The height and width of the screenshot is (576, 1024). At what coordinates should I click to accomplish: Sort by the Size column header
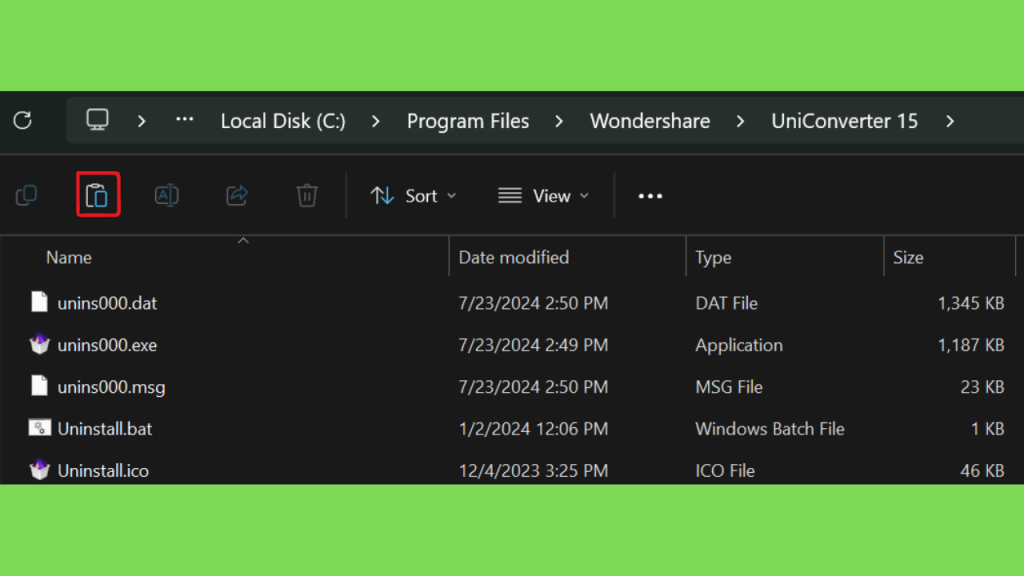click(x=908, y=257)
